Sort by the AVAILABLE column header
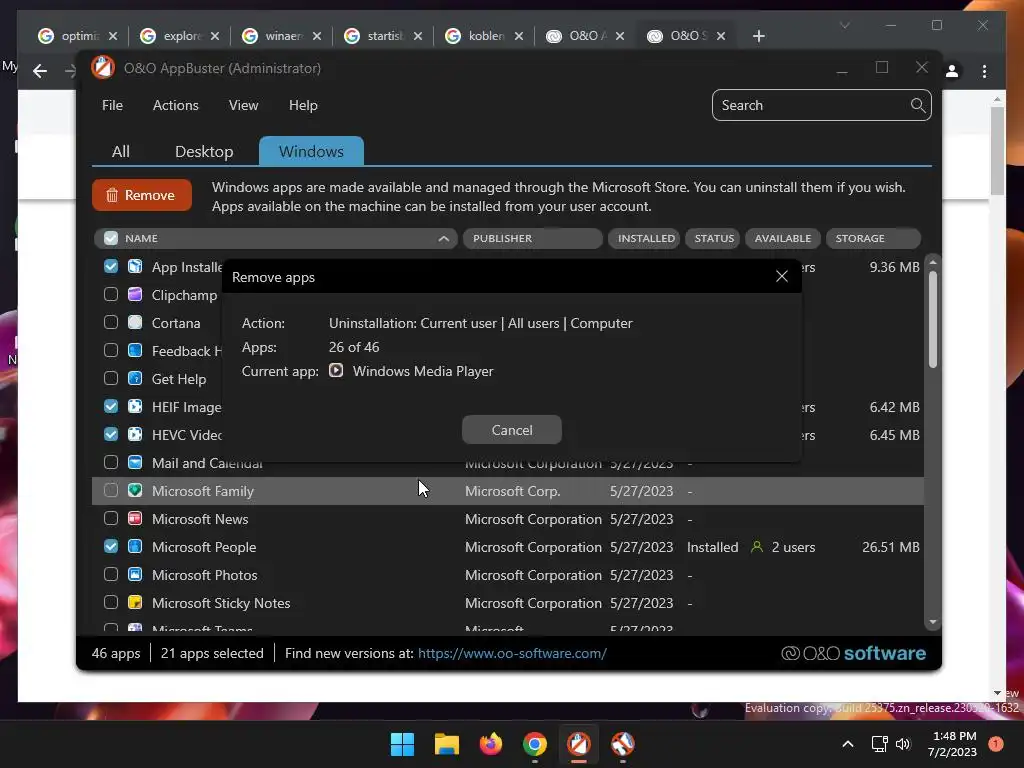Image resolution: width=1024 pixels, height=768 pixels. coord(782,238)
